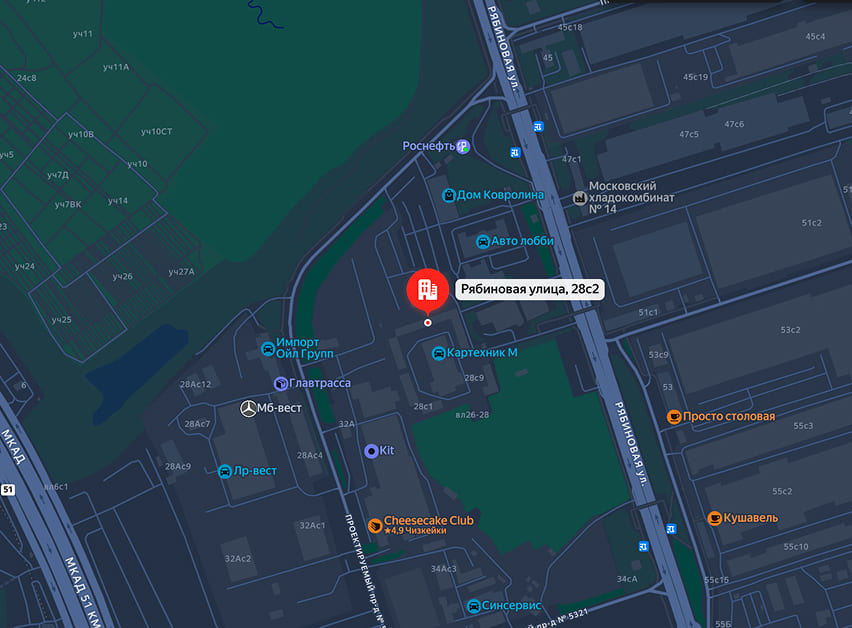Select the Дом Ковролина shop icon
The height and width of the screenshot is (628, 852).
pyautogui.click(x=449, y=195)
